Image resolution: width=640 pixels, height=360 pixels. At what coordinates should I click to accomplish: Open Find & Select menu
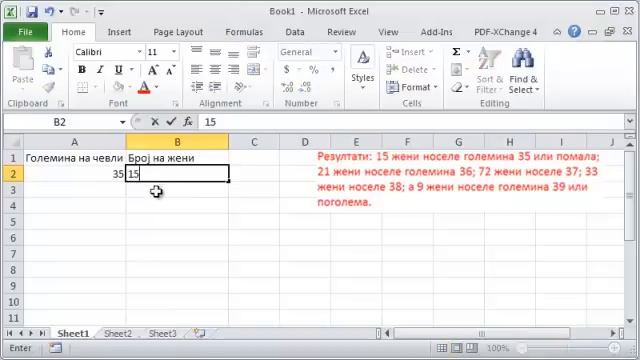524,70
